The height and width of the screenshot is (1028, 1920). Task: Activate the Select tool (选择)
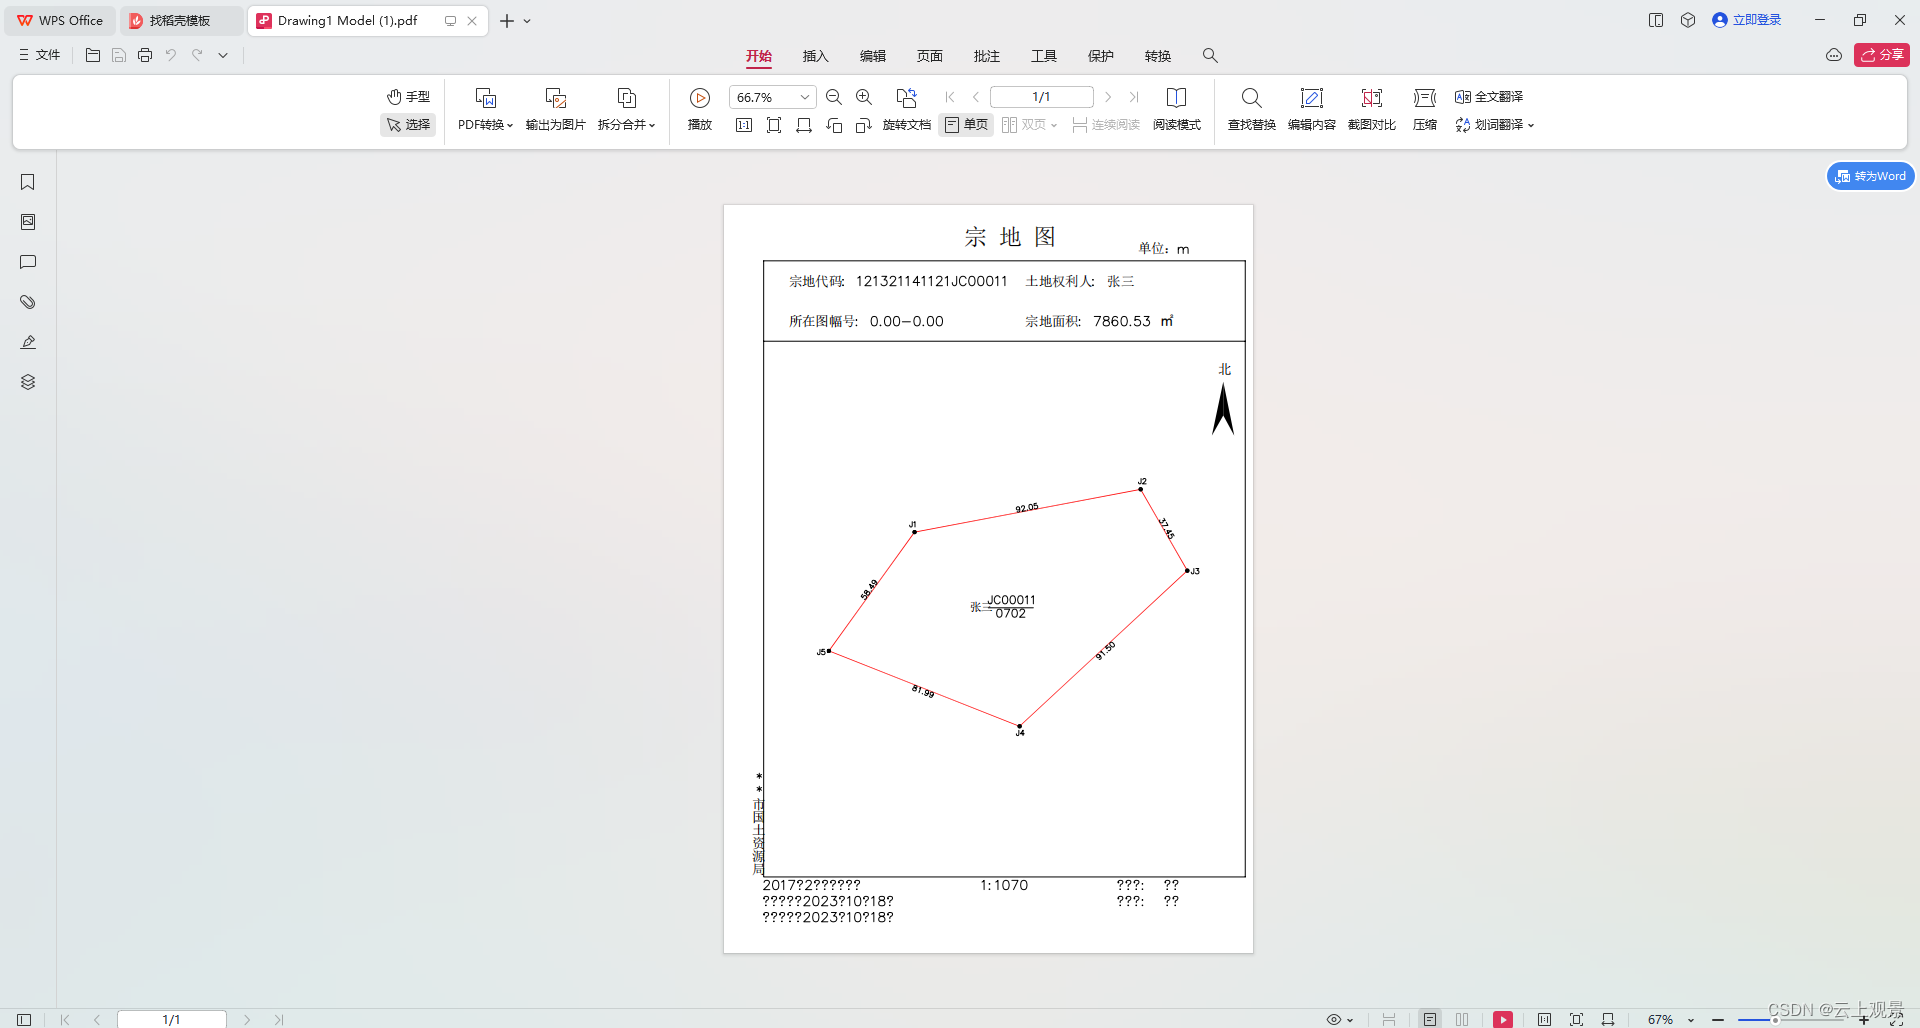pos(409,125)
